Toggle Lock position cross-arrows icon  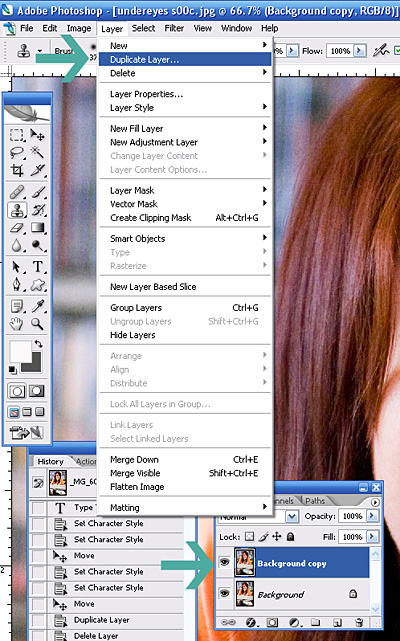coord(277,536)
